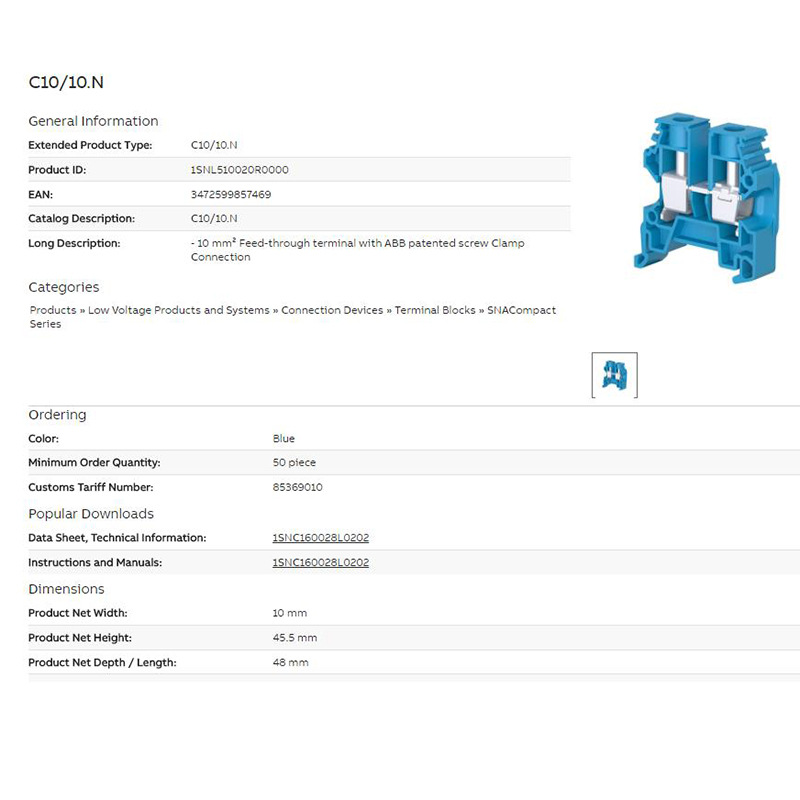Click Product Net Height value 45.5 mm
This screenshot has height=800, width=800.
coord(295,638)
